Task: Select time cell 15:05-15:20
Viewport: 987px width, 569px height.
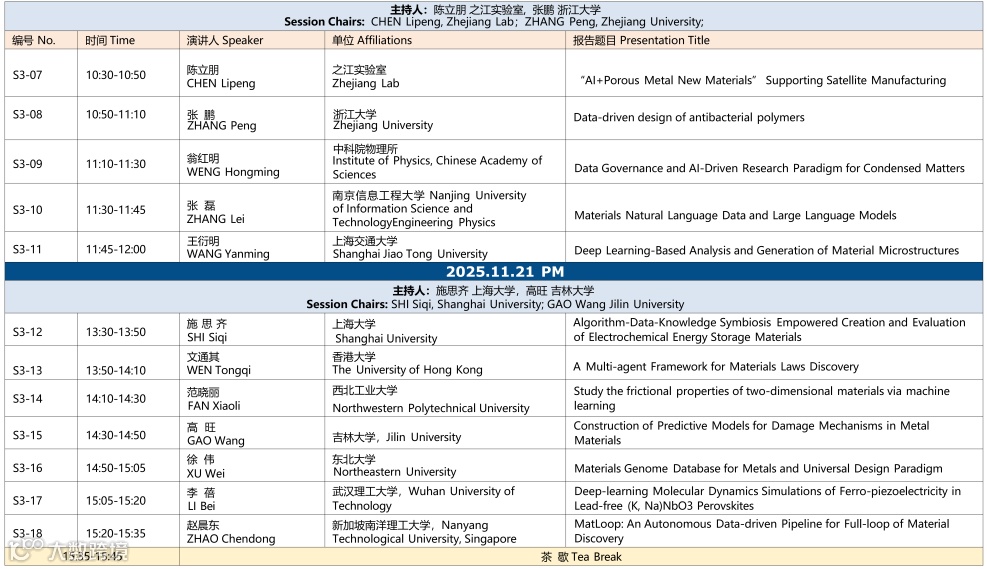Action: pyautogui.click(x=116, y=501)
